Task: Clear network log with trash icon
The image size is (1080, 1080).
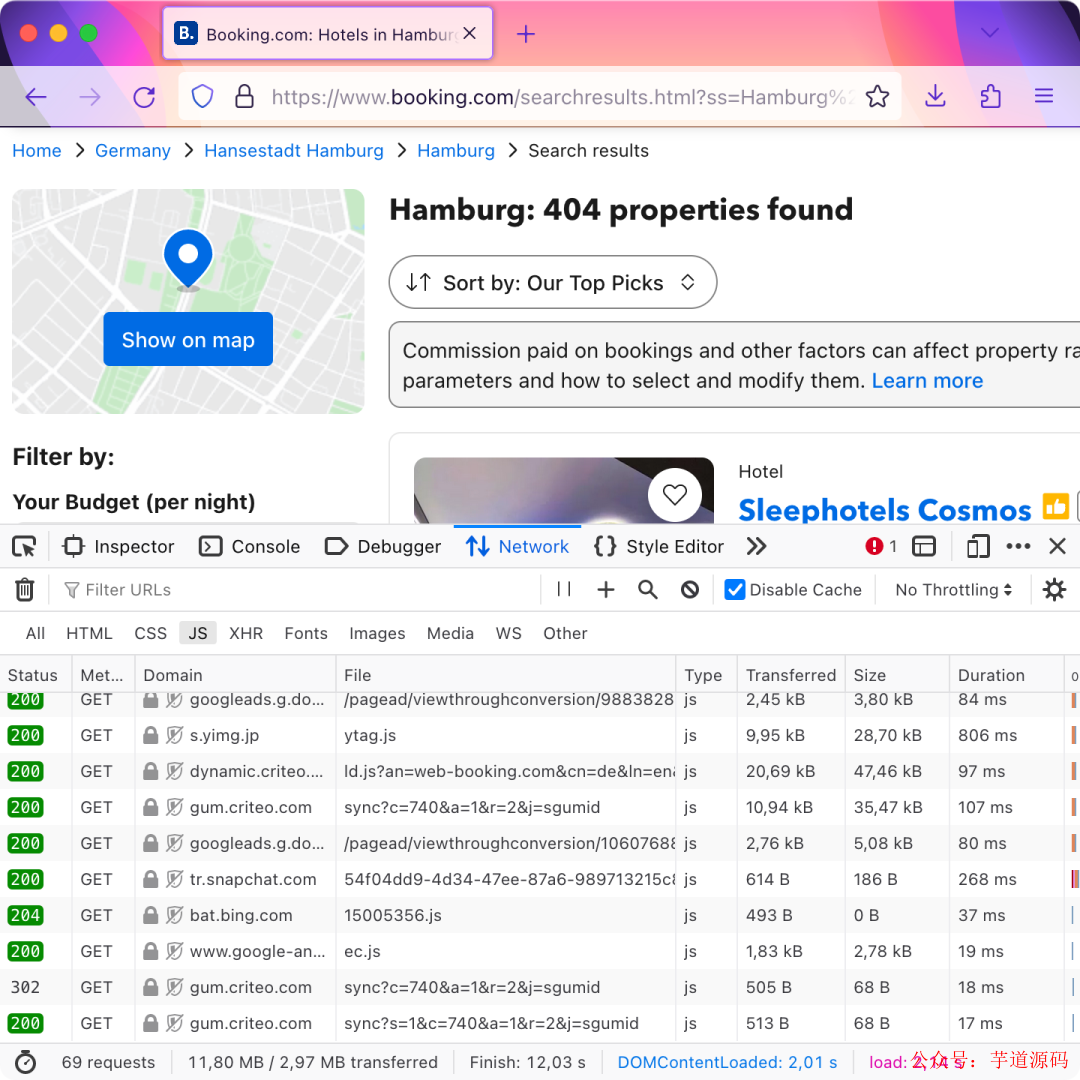Action: pos(25,590)
